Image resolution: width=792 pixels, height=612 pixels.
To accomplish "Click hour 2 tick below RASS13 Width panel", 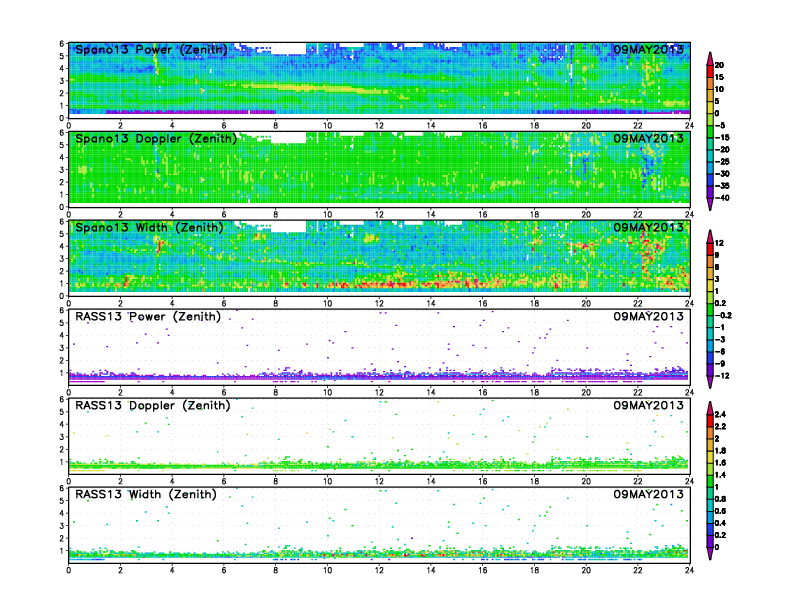I will tap(120, 570).
